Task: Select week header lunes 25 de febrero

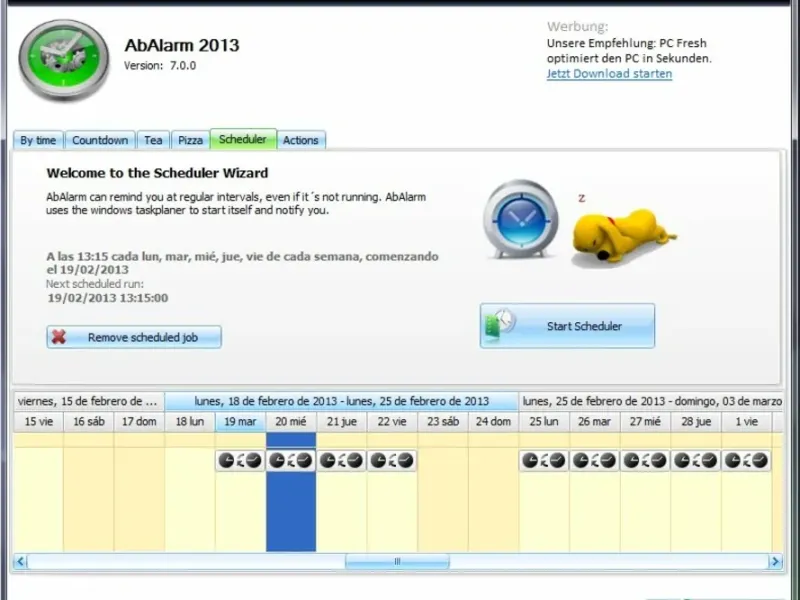Action: tap(651, 402)
